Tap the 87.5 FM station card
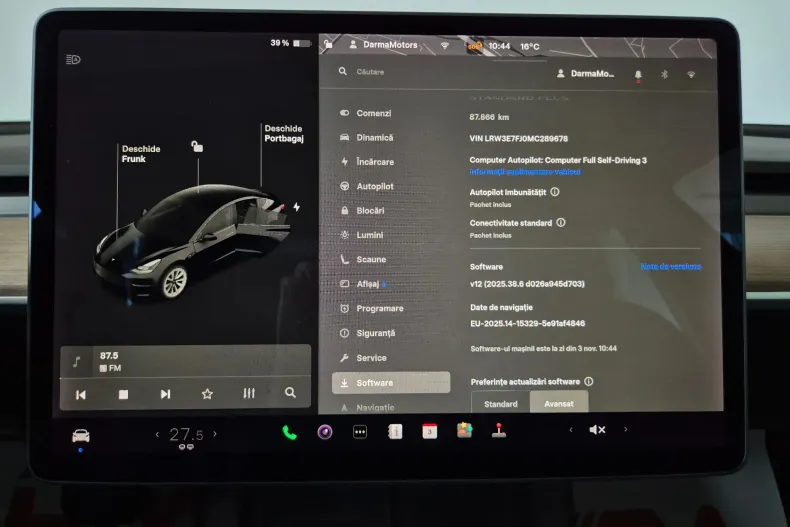The width and height of the screenshot is (790, 527). (185, 361)
